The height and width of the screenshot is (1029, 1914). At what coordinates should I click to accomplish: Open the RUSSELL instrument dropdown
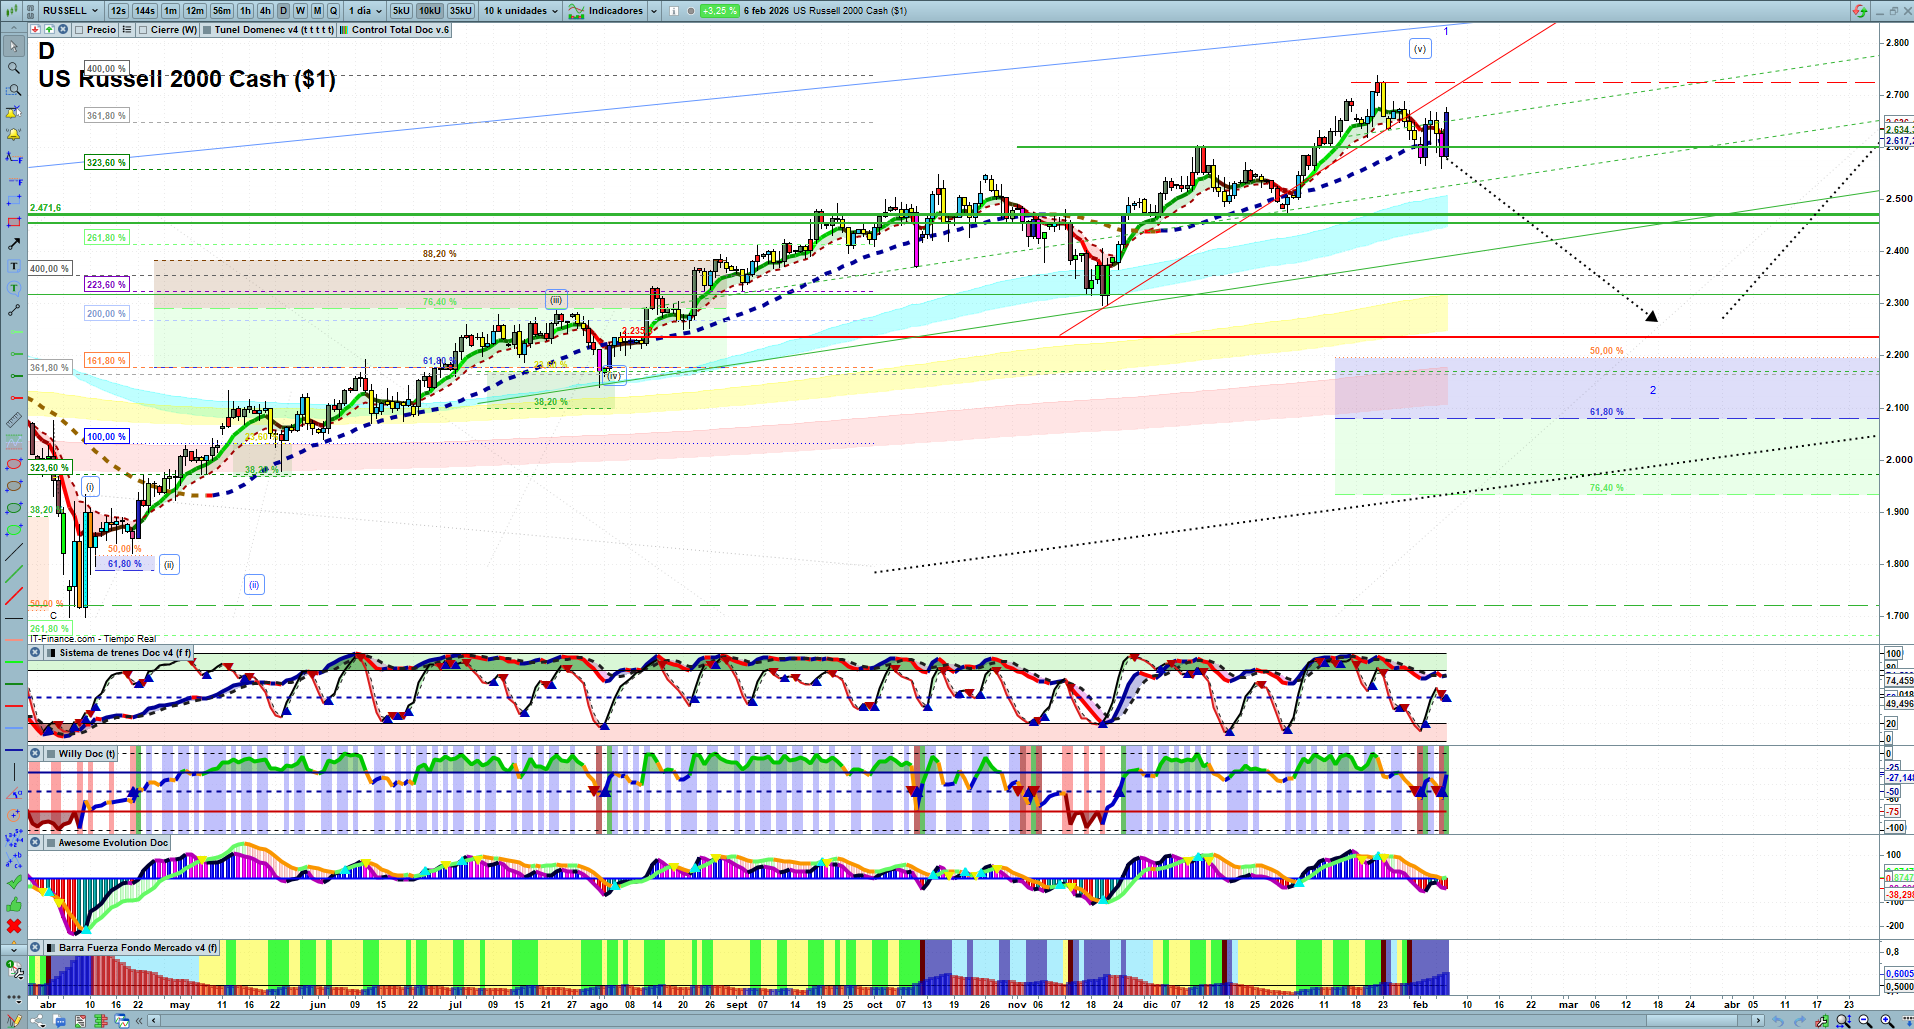tap(71, 11)
